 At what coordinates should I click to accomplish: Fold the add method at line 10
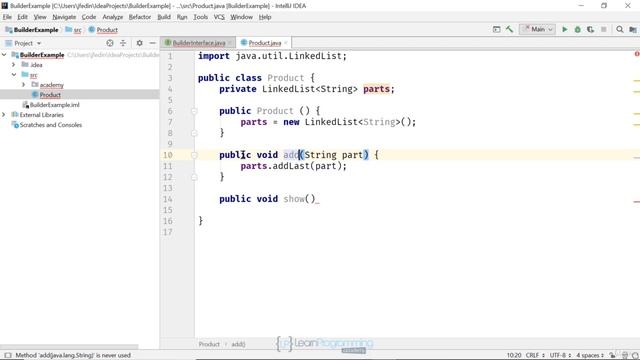[x=194, y=155]
